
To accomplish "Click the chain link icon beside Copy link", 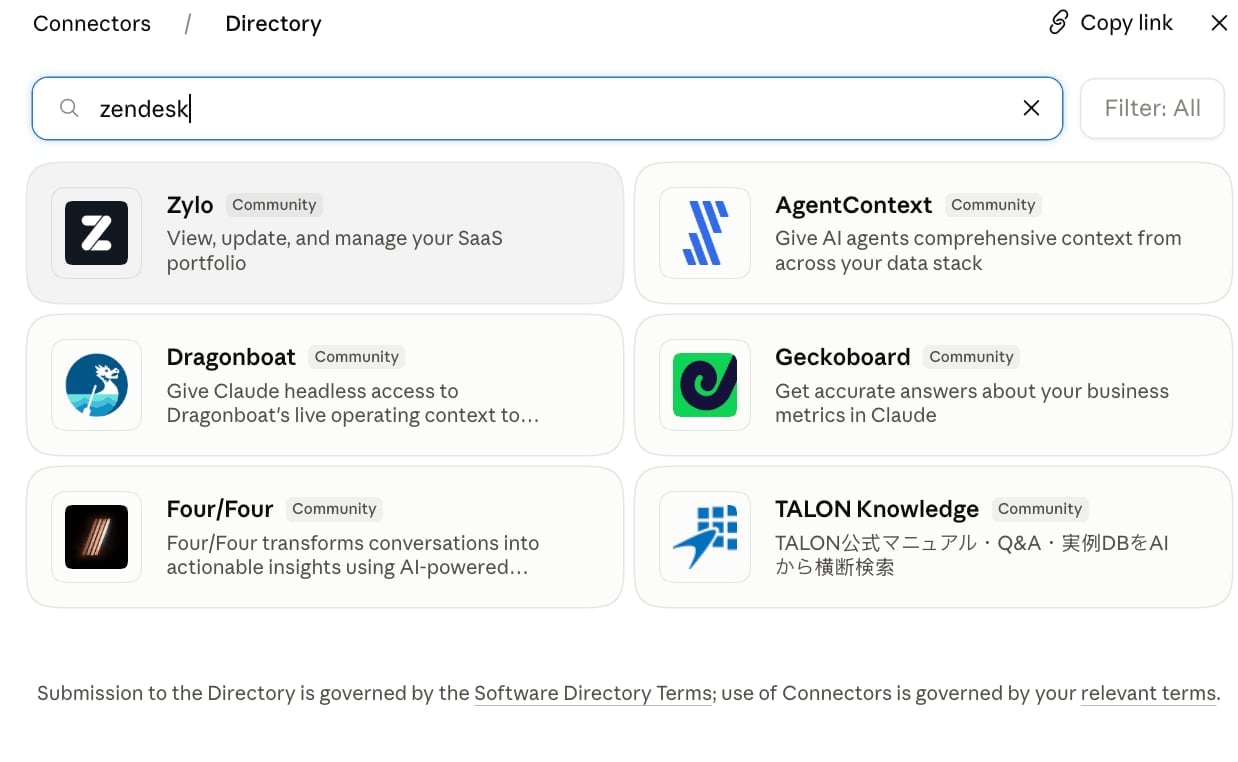I will pyautogui.click(x=1059, y=23).
